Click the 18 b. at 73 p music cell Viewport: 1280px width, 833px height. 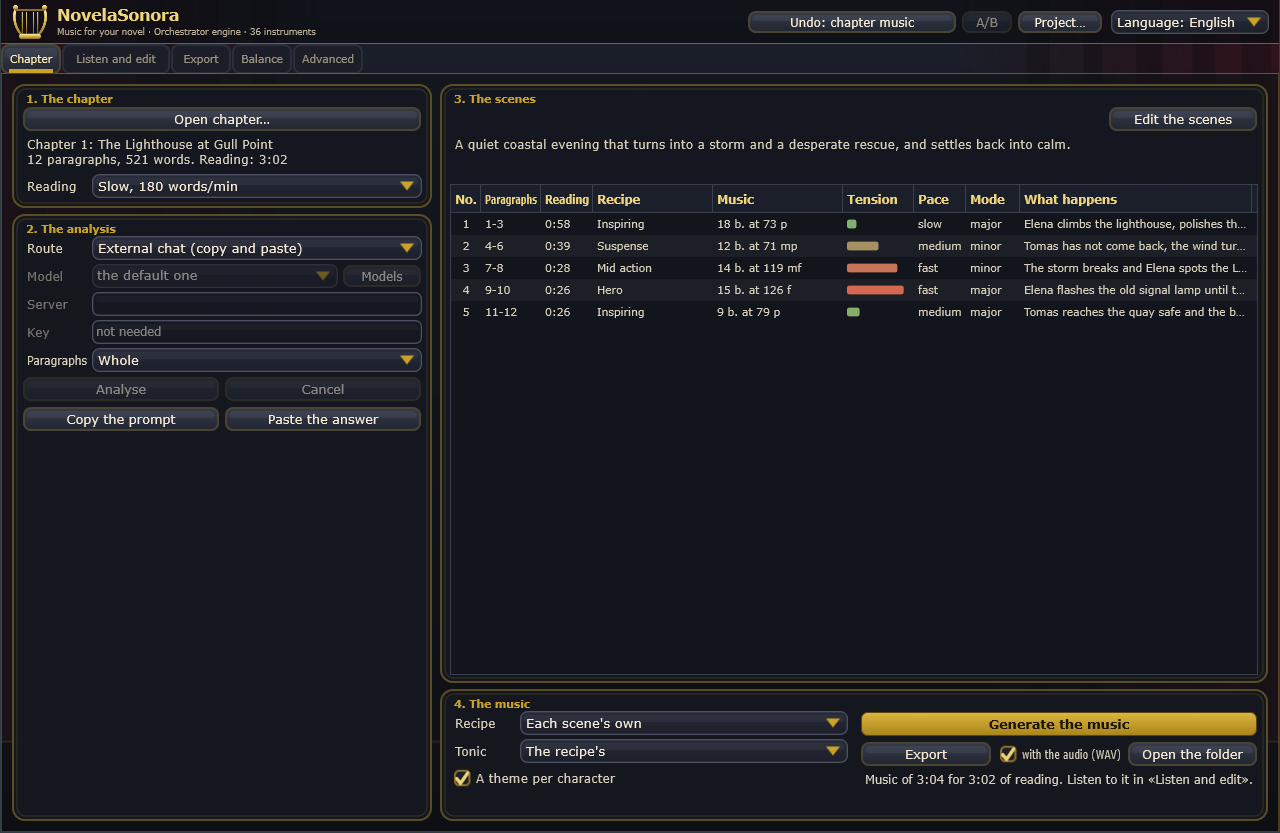tap(777, 224)
